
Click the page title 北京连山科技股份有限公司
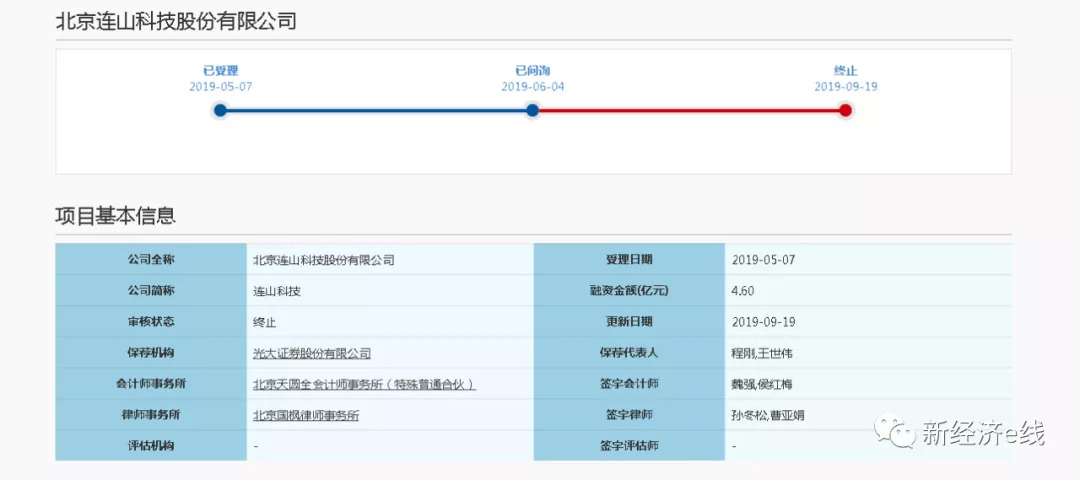176,22
